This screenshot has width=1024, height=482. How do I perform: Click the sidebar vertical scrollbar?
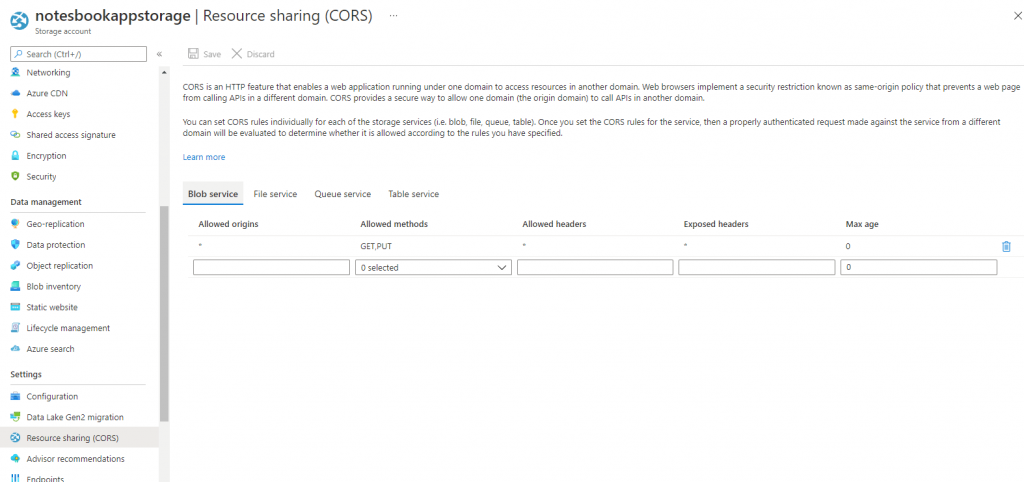164,310
